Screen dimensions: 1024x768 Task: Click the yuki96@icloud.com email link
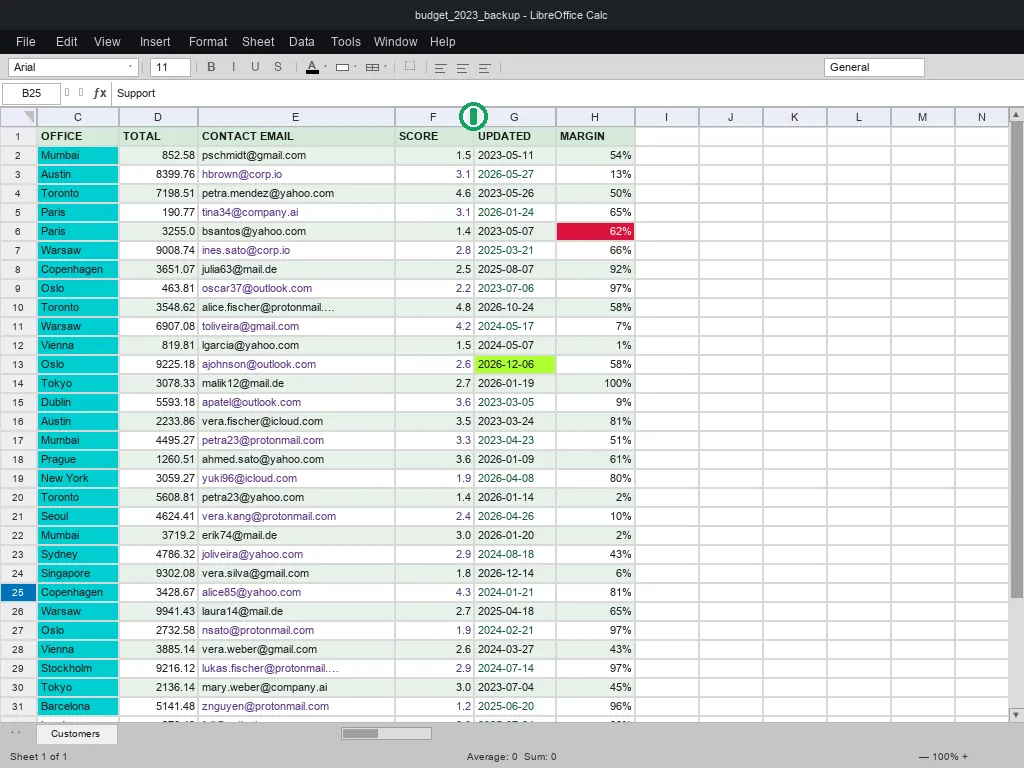pos(249,478)
